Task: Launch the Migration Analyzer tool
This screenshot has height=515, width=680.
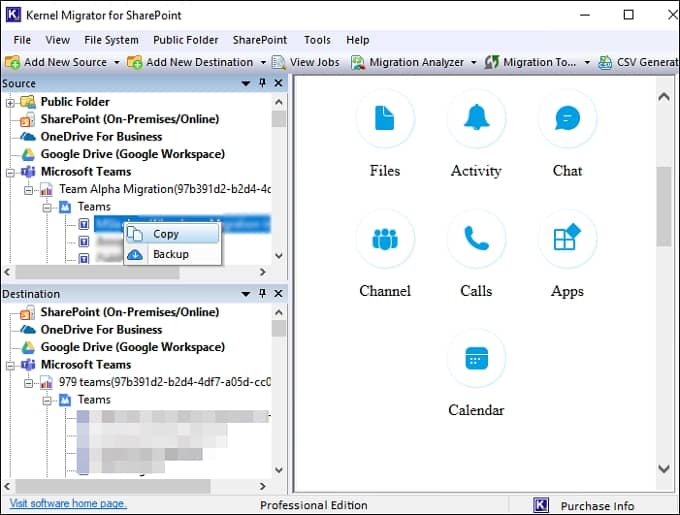Action: click(408, 62)
